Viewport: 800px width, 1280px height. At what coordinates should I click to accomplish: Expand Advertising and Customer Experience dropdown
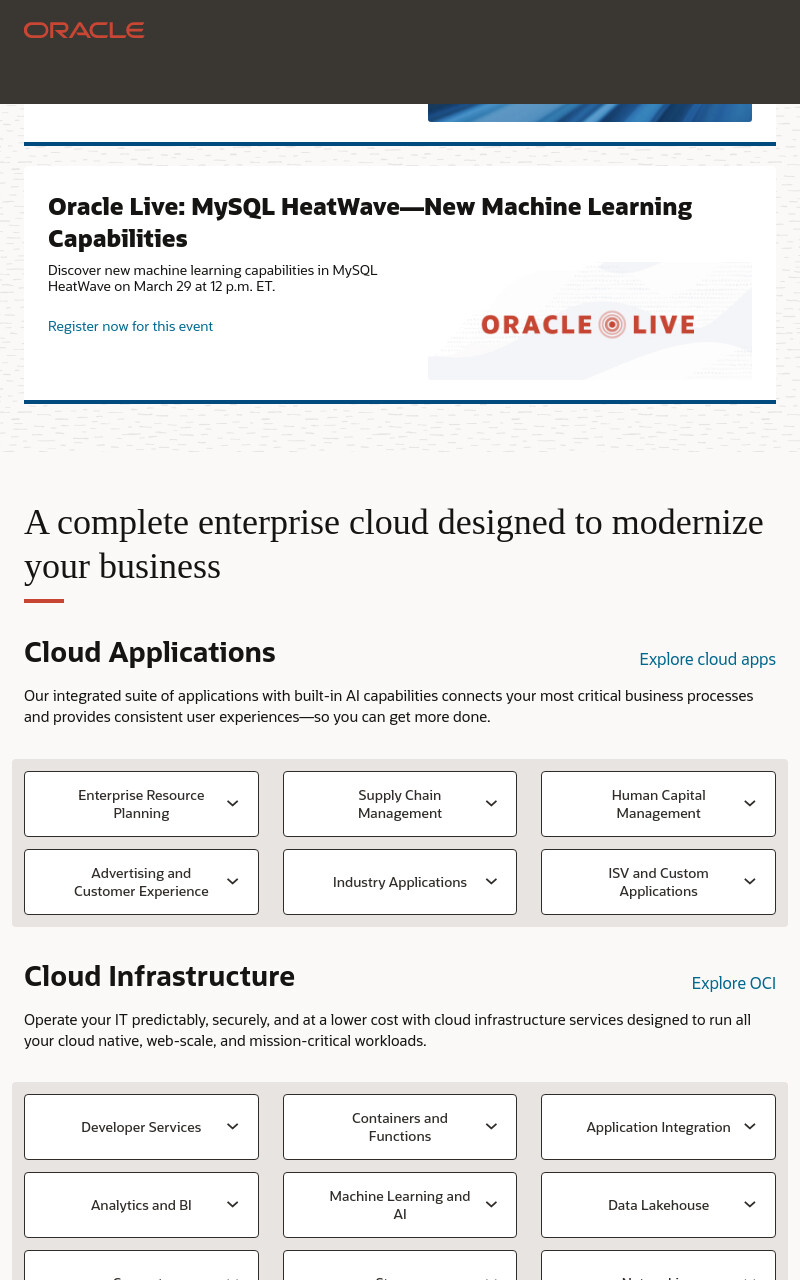coord(141,882)
